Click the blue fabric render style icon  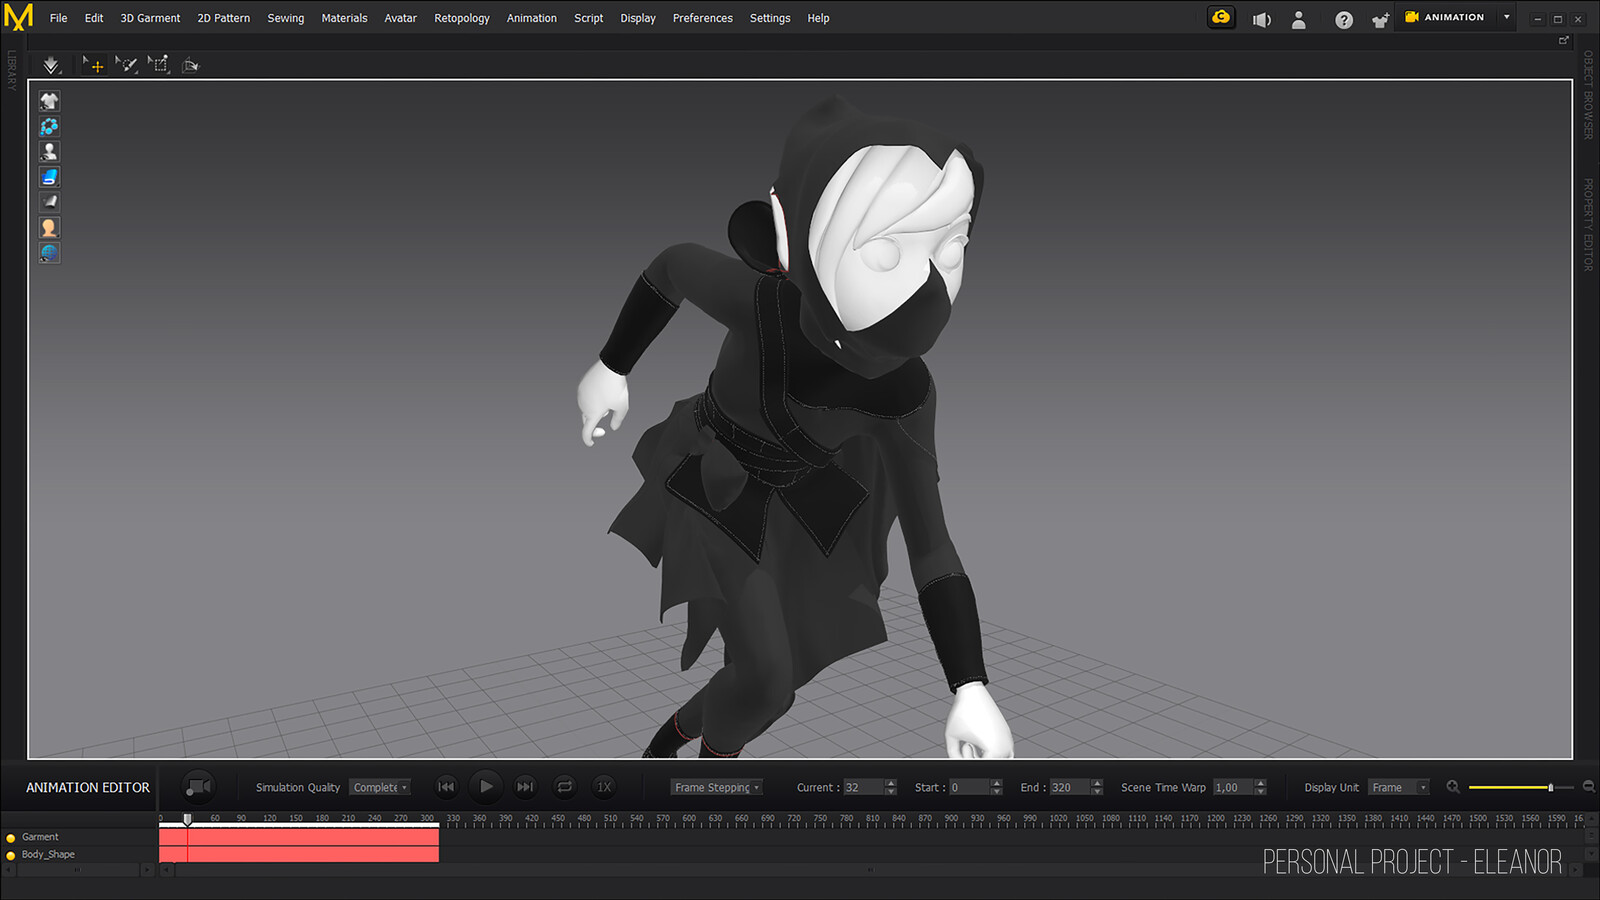coord(49,177)
